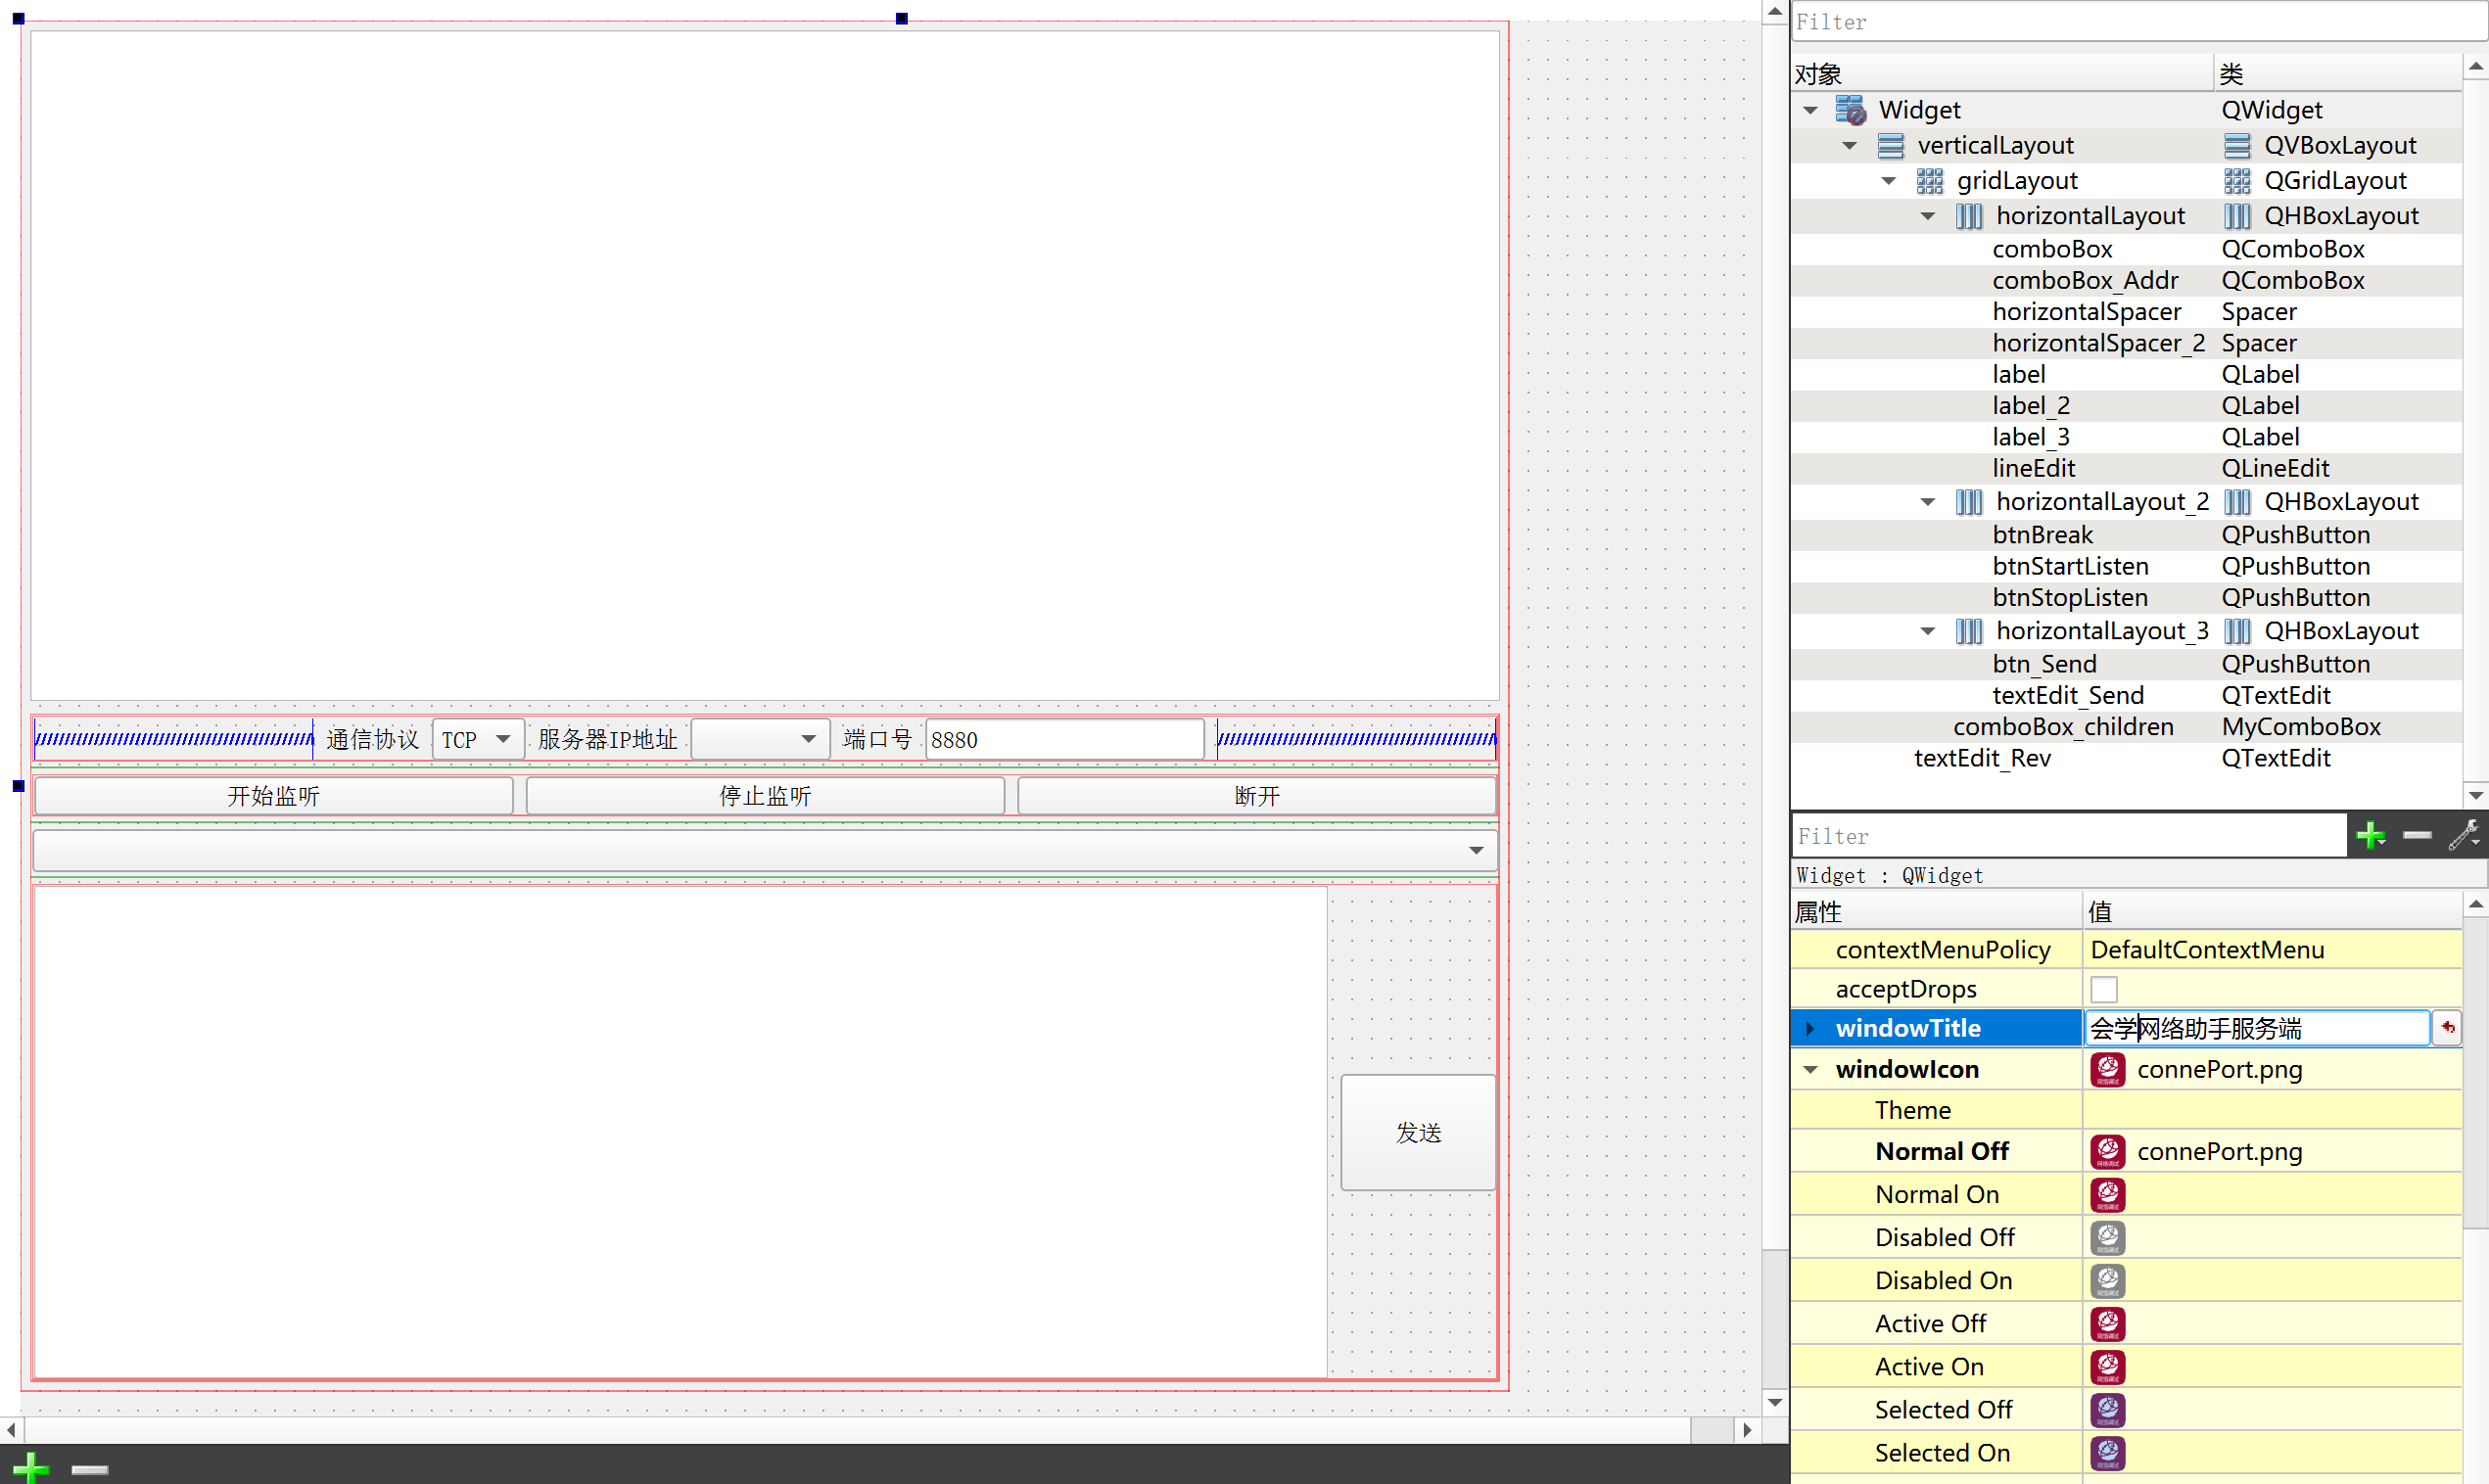The width and height of the screenshot is (2489, 1484).
Task: Click the Disabled Off icon preview
Action: tap(2107, 1237)
